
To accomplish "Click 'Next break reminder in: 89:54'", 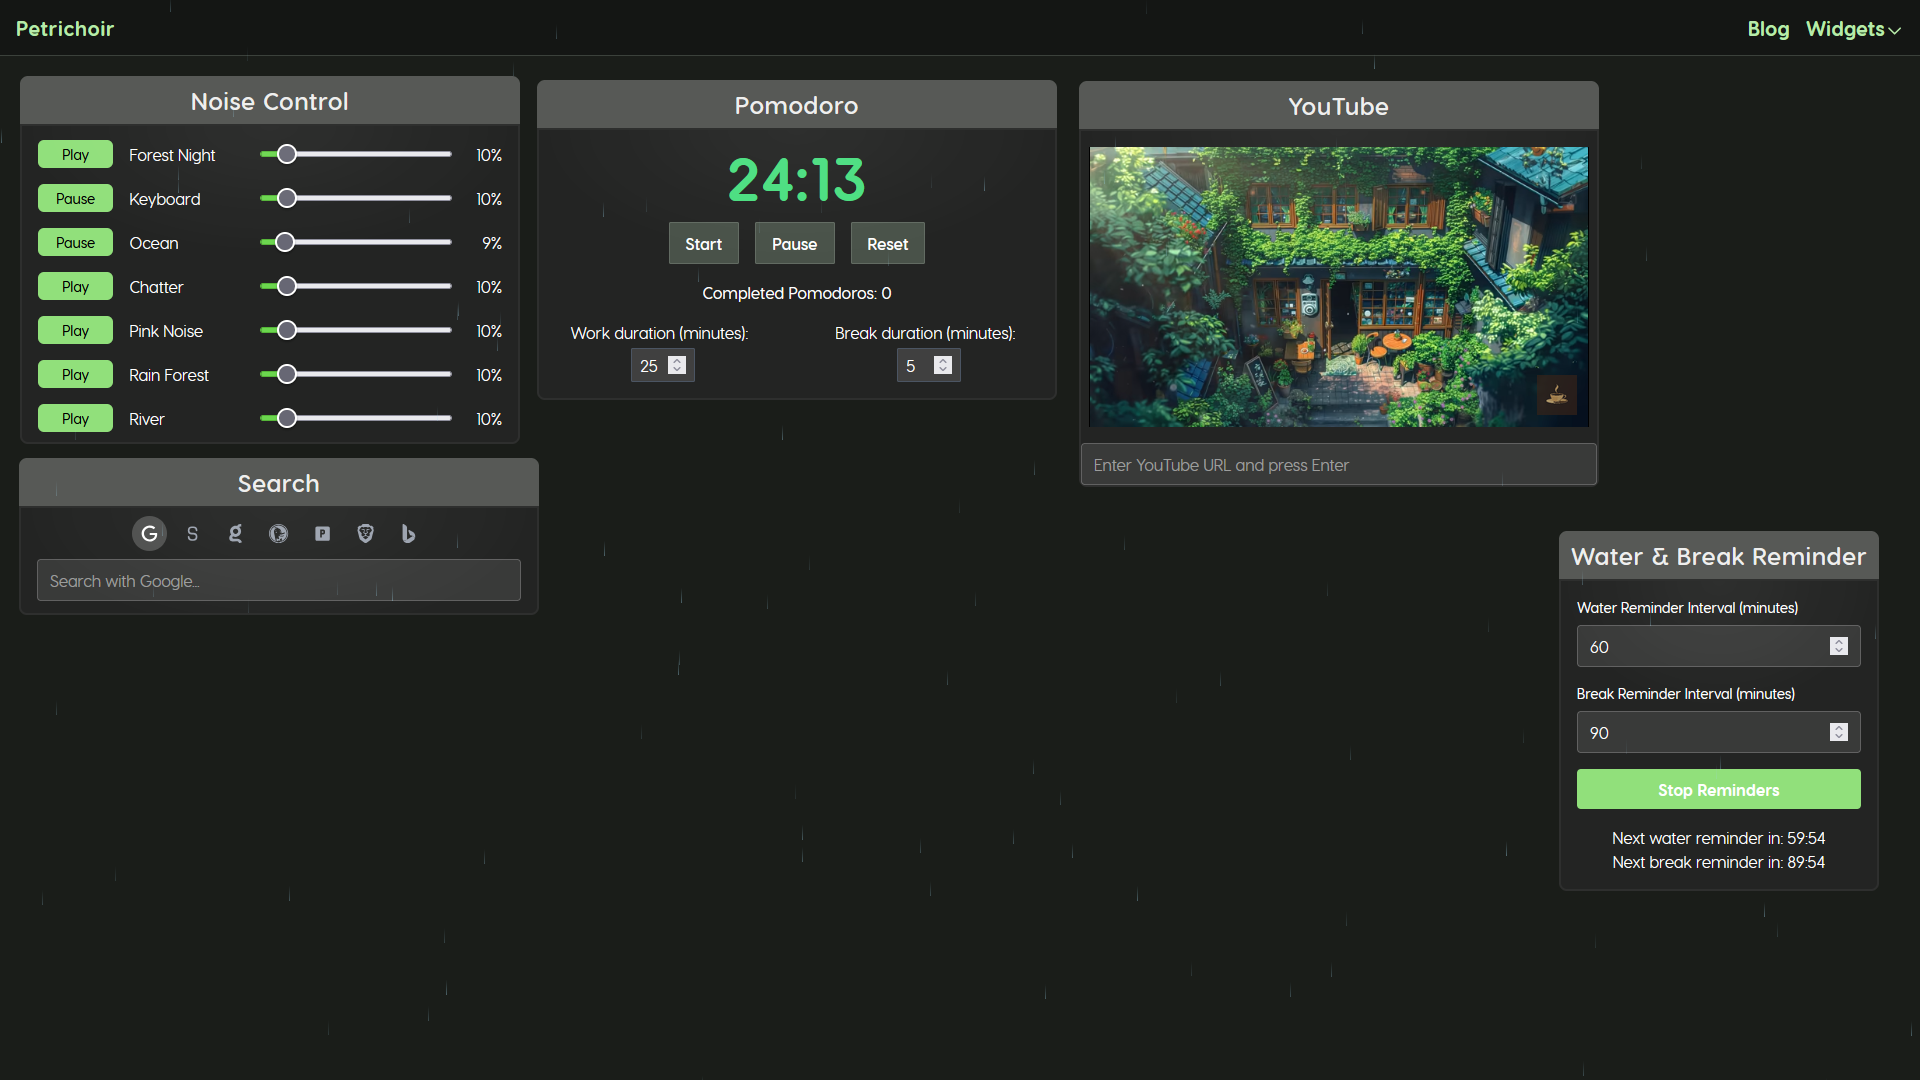I will (1718, 862).
